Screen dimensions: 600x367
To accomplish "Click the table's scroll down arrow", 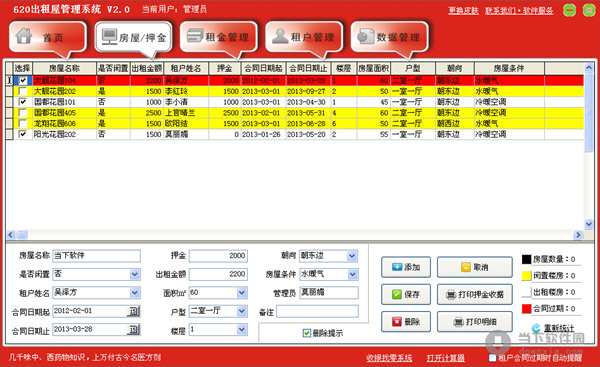I will [x=589, y=224].
